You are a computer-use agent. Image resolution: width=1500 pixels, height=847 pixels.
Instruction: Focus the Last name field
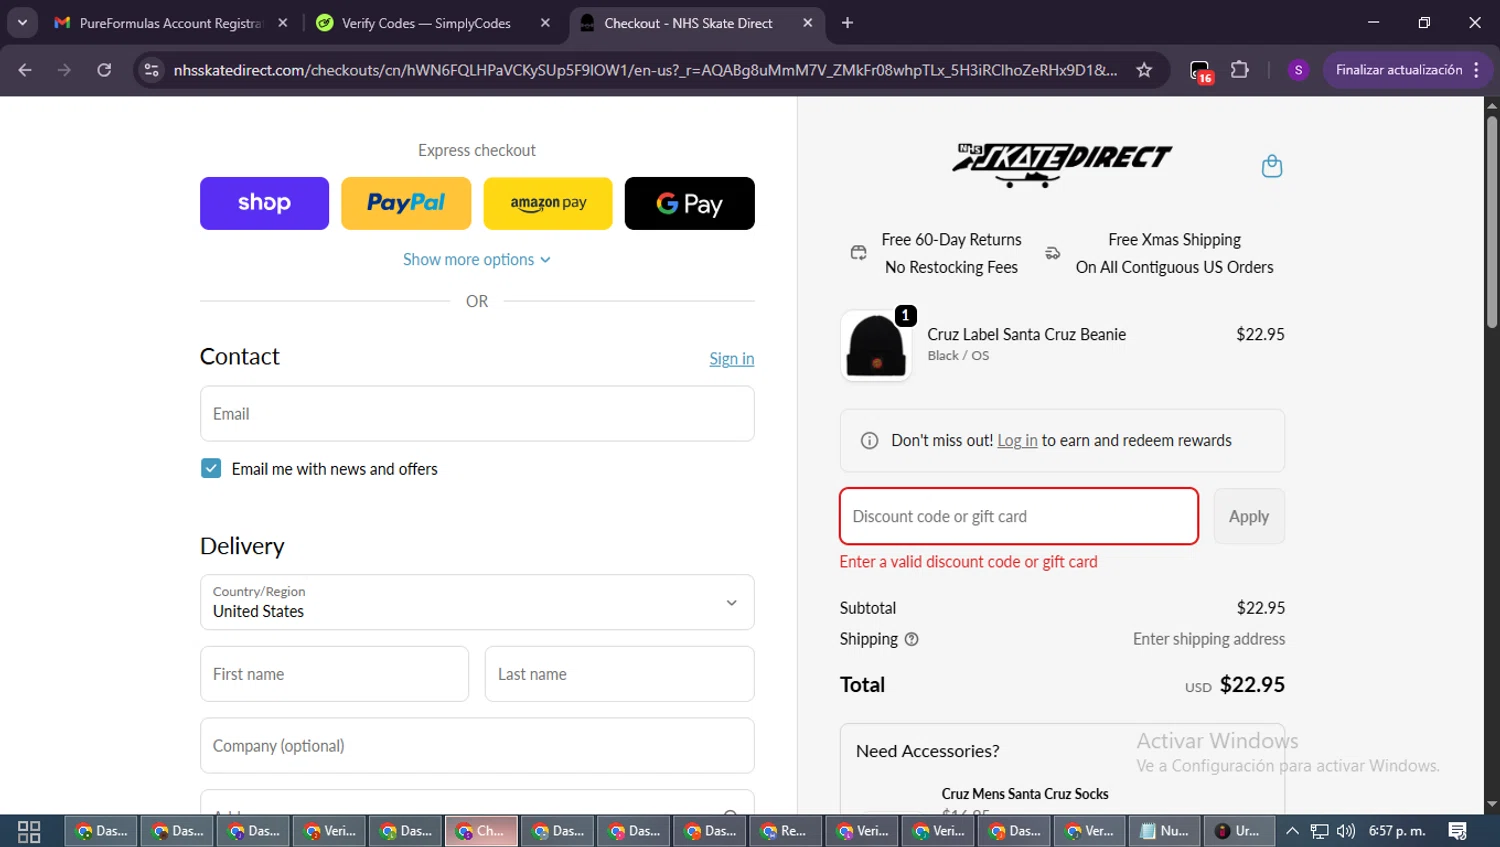pyautogui.click(x=619, y=674)
